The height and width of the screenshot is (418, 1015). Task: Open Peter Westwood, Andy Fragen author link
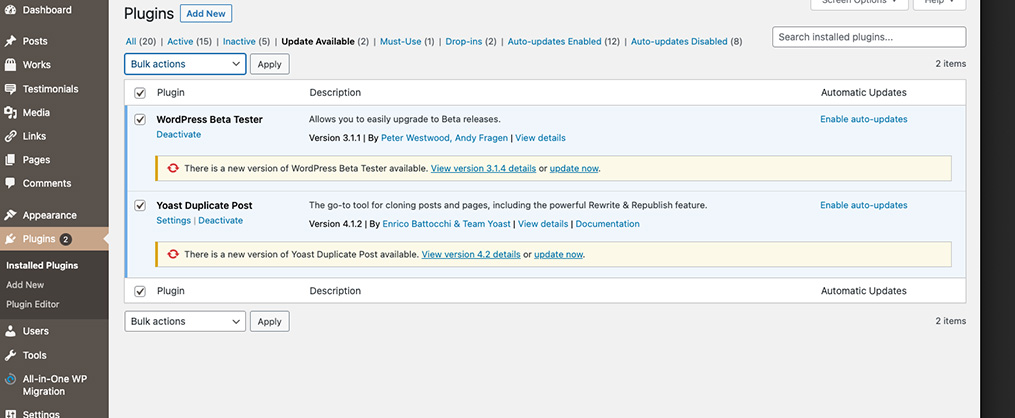445,138
